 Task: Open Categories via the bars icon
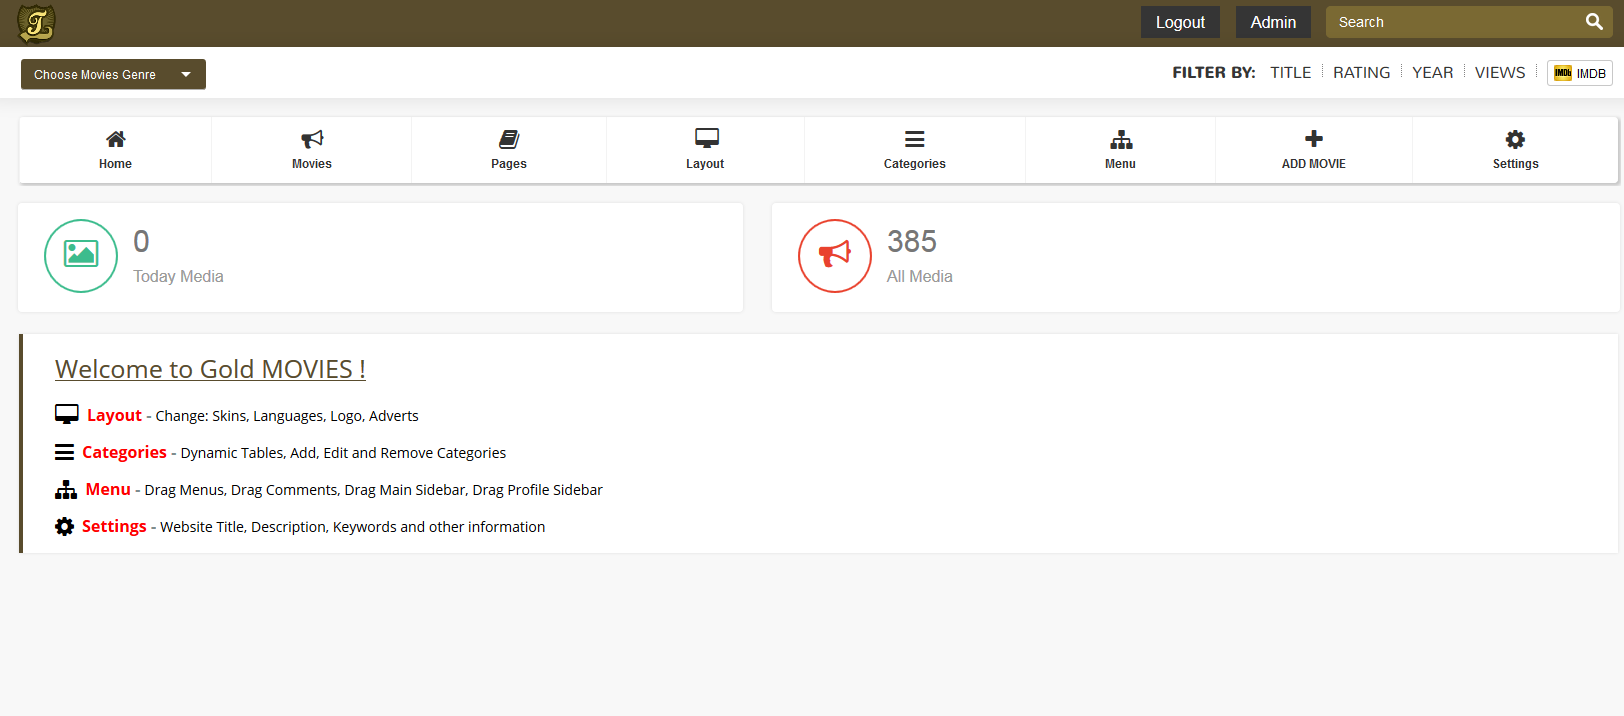pos(914,139)
